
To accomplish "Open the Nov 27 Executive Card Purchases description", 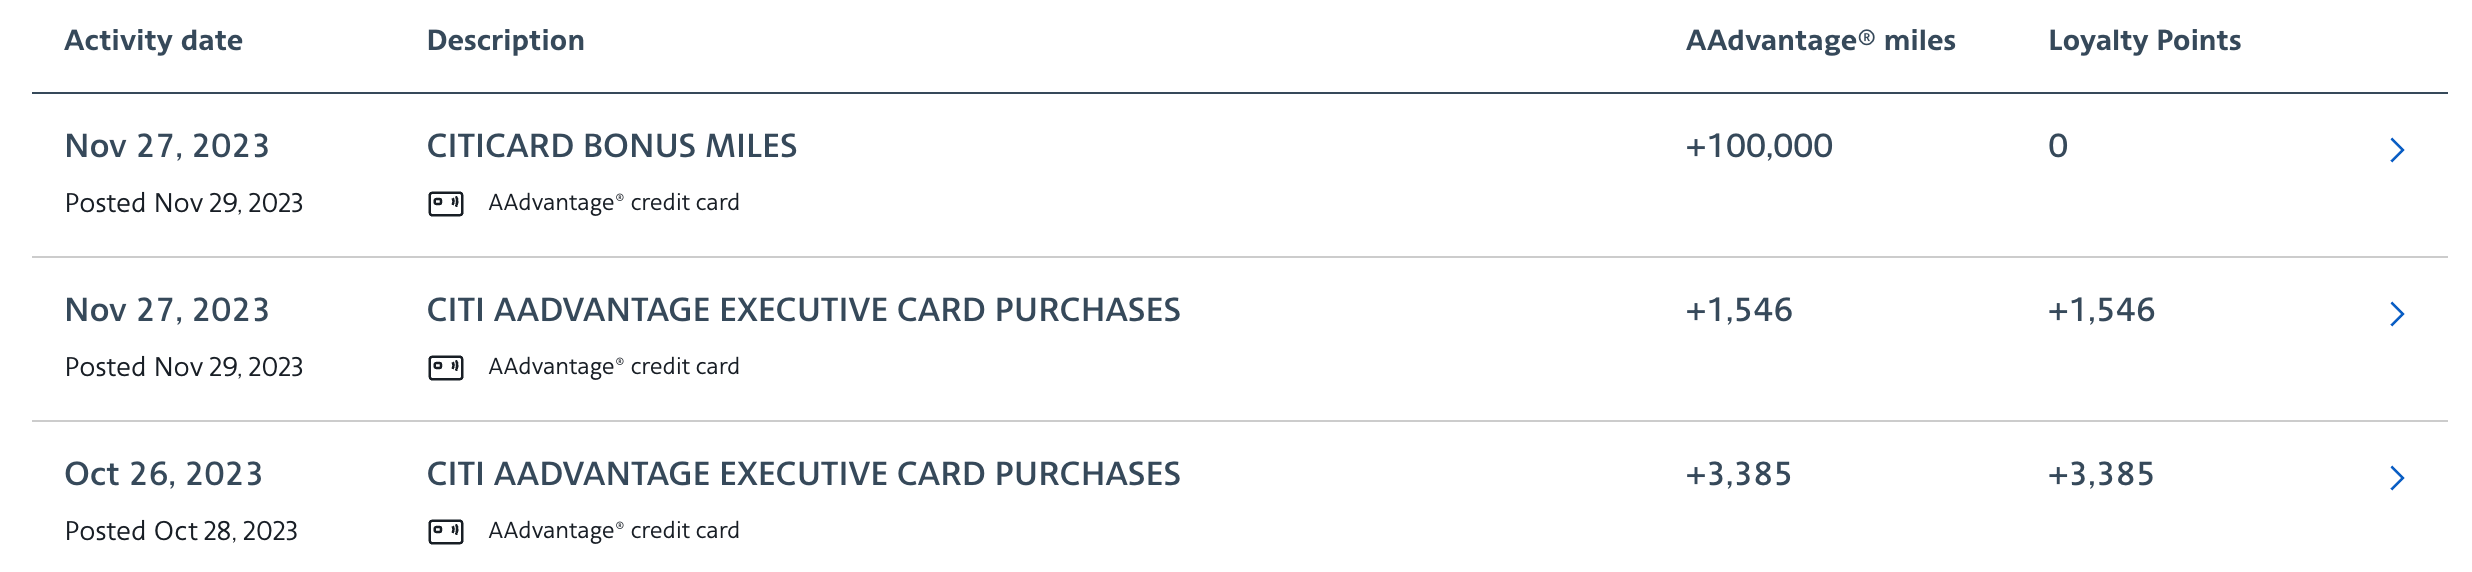I will click(x=803, y=310).
